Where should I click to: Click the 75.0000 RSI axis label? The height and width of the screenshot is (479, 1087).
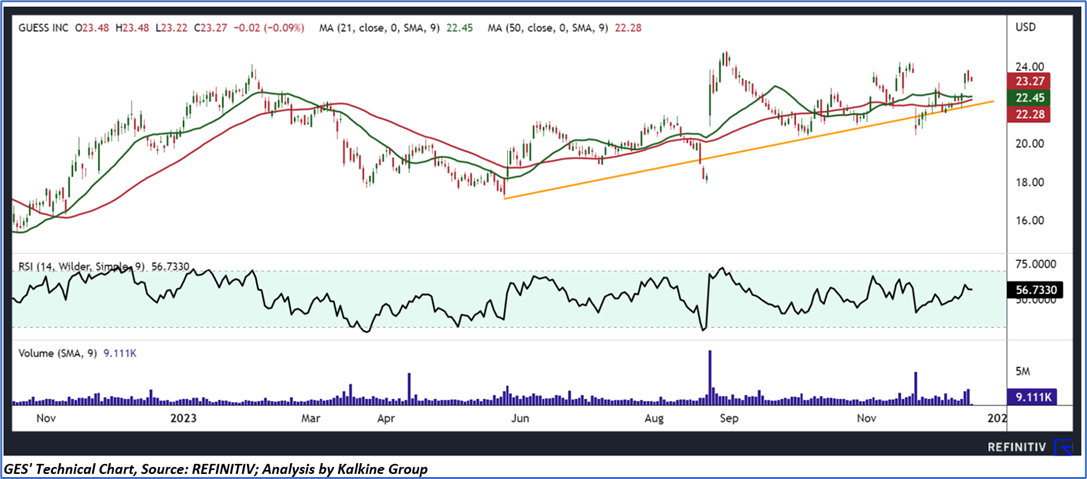point(1036,264)
